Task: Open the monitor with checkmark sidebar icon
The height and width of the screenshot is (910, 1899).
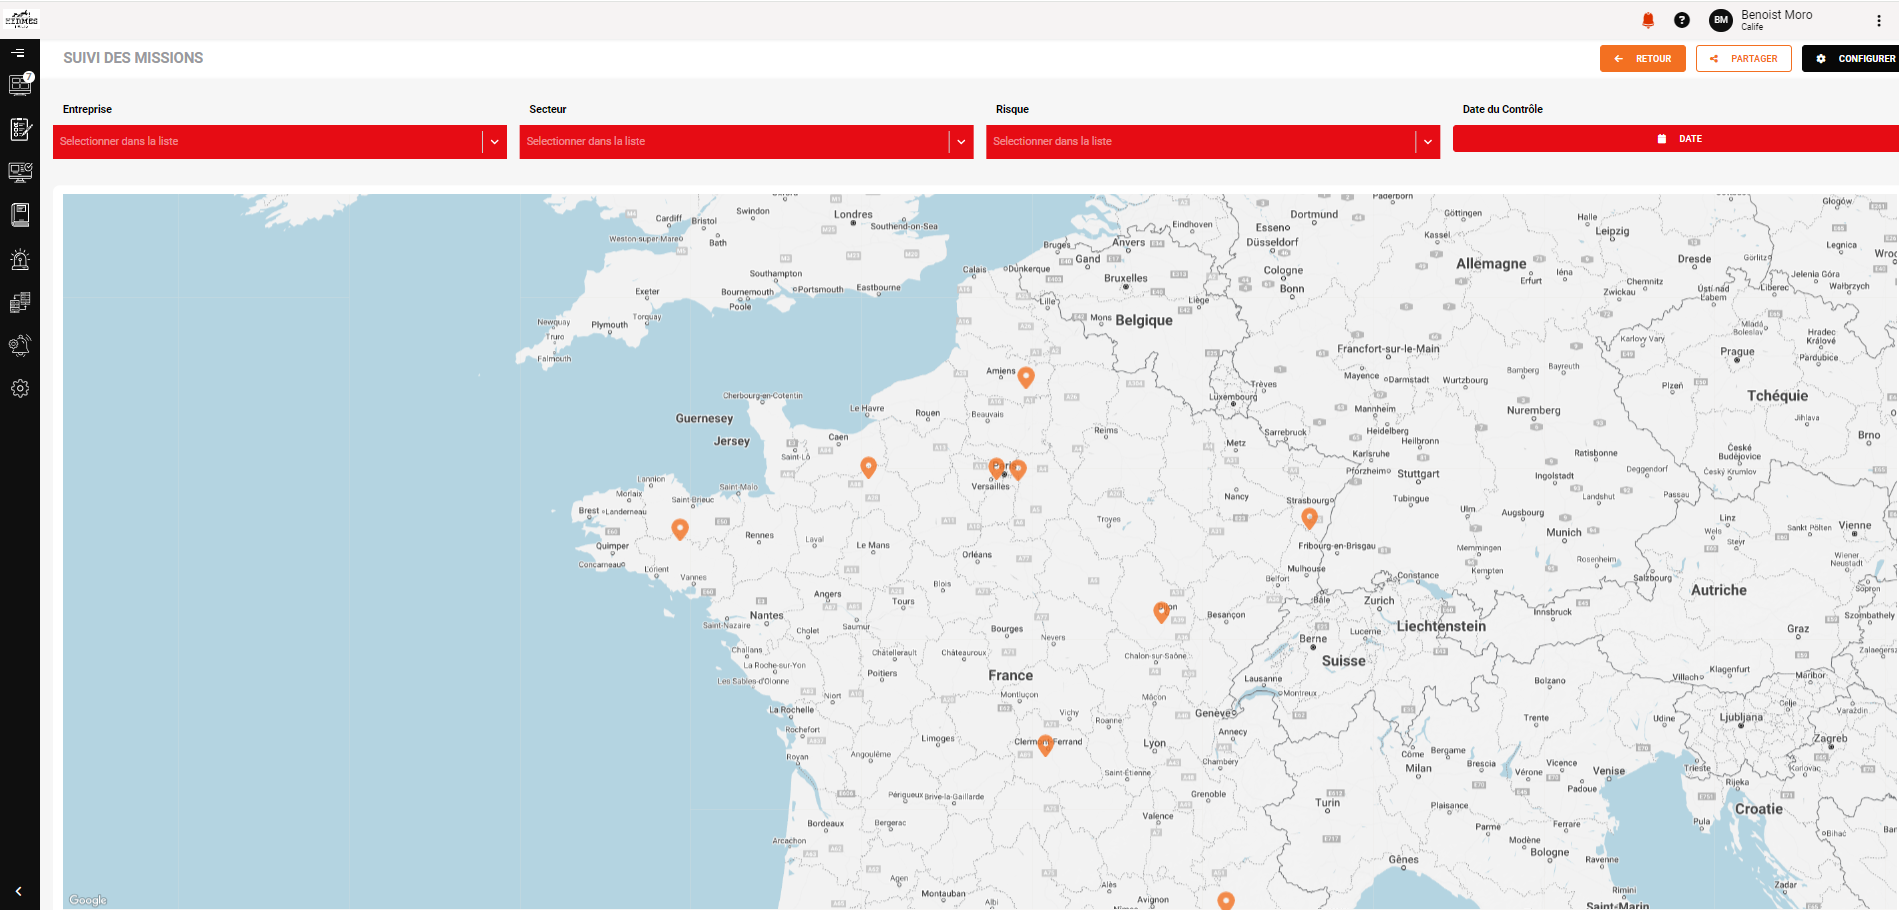Action: pos(20,172)
